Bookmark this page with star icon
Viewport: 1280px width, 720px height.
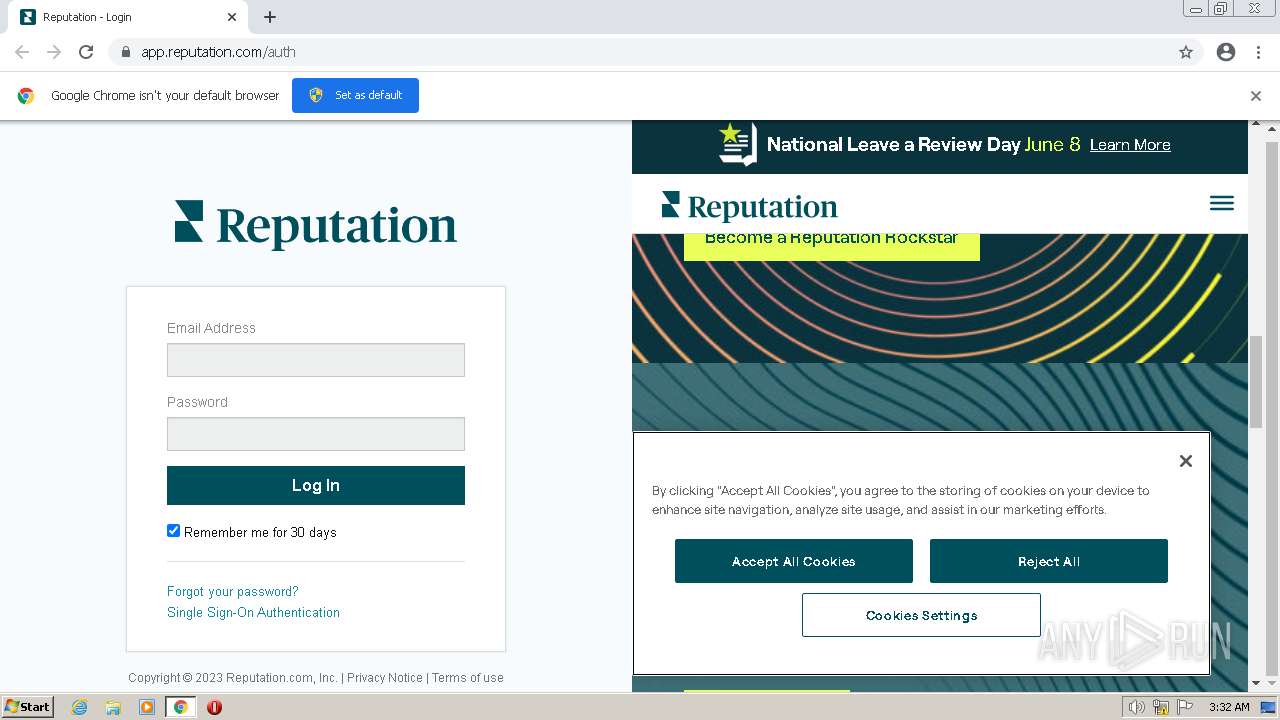[x=1186, y=52]
